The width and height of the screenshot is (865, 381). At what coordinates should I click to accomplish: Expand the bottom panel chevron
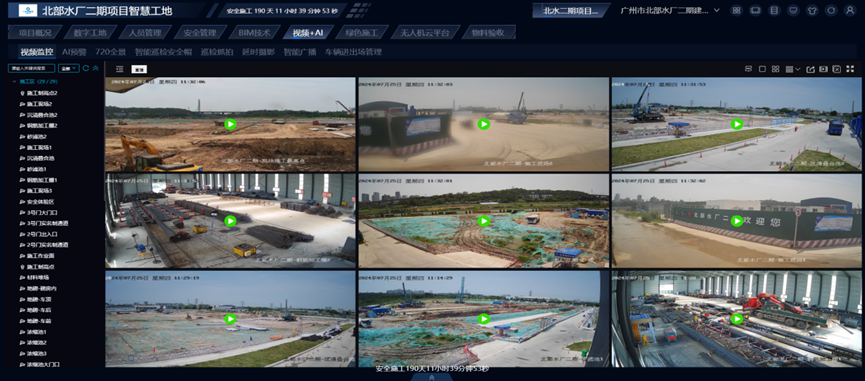[x=432, y=377]
